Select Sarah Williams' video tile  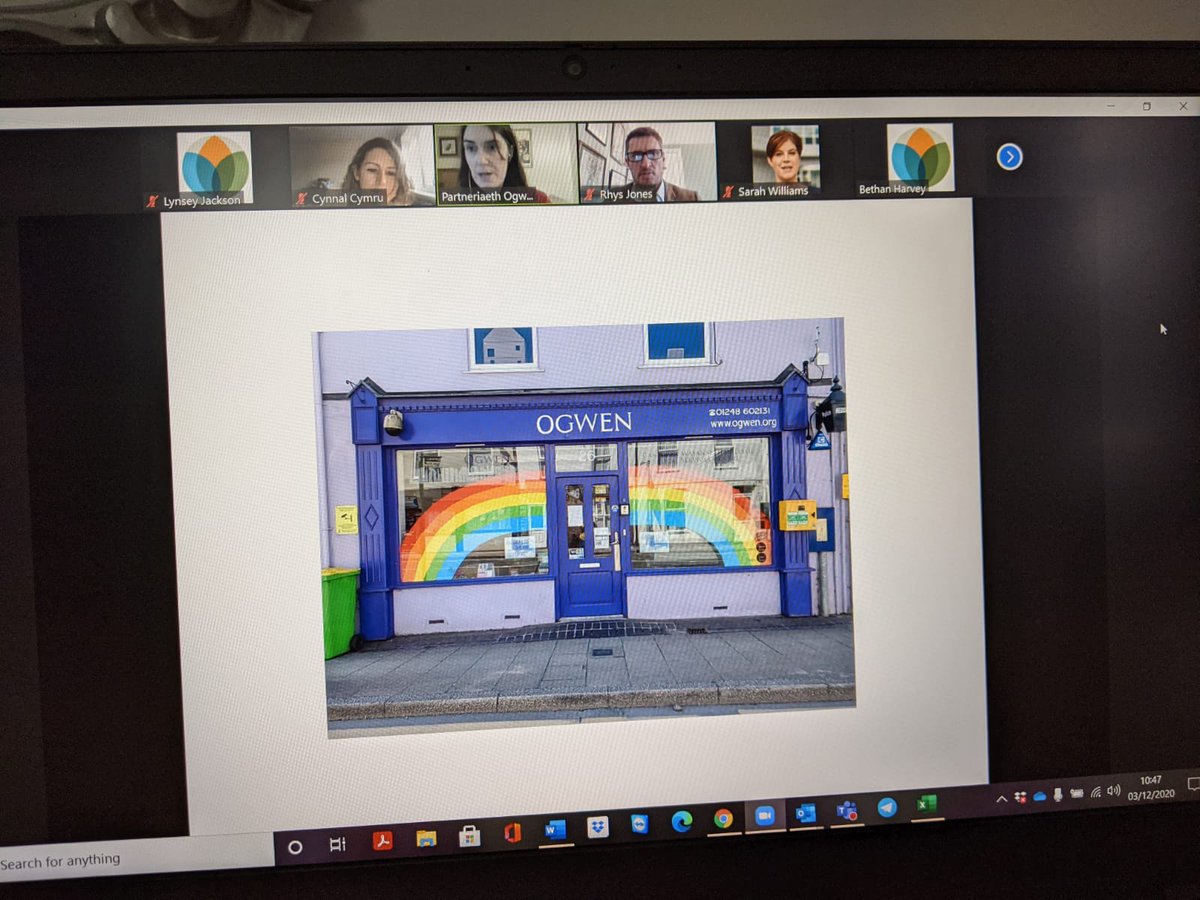786,159
